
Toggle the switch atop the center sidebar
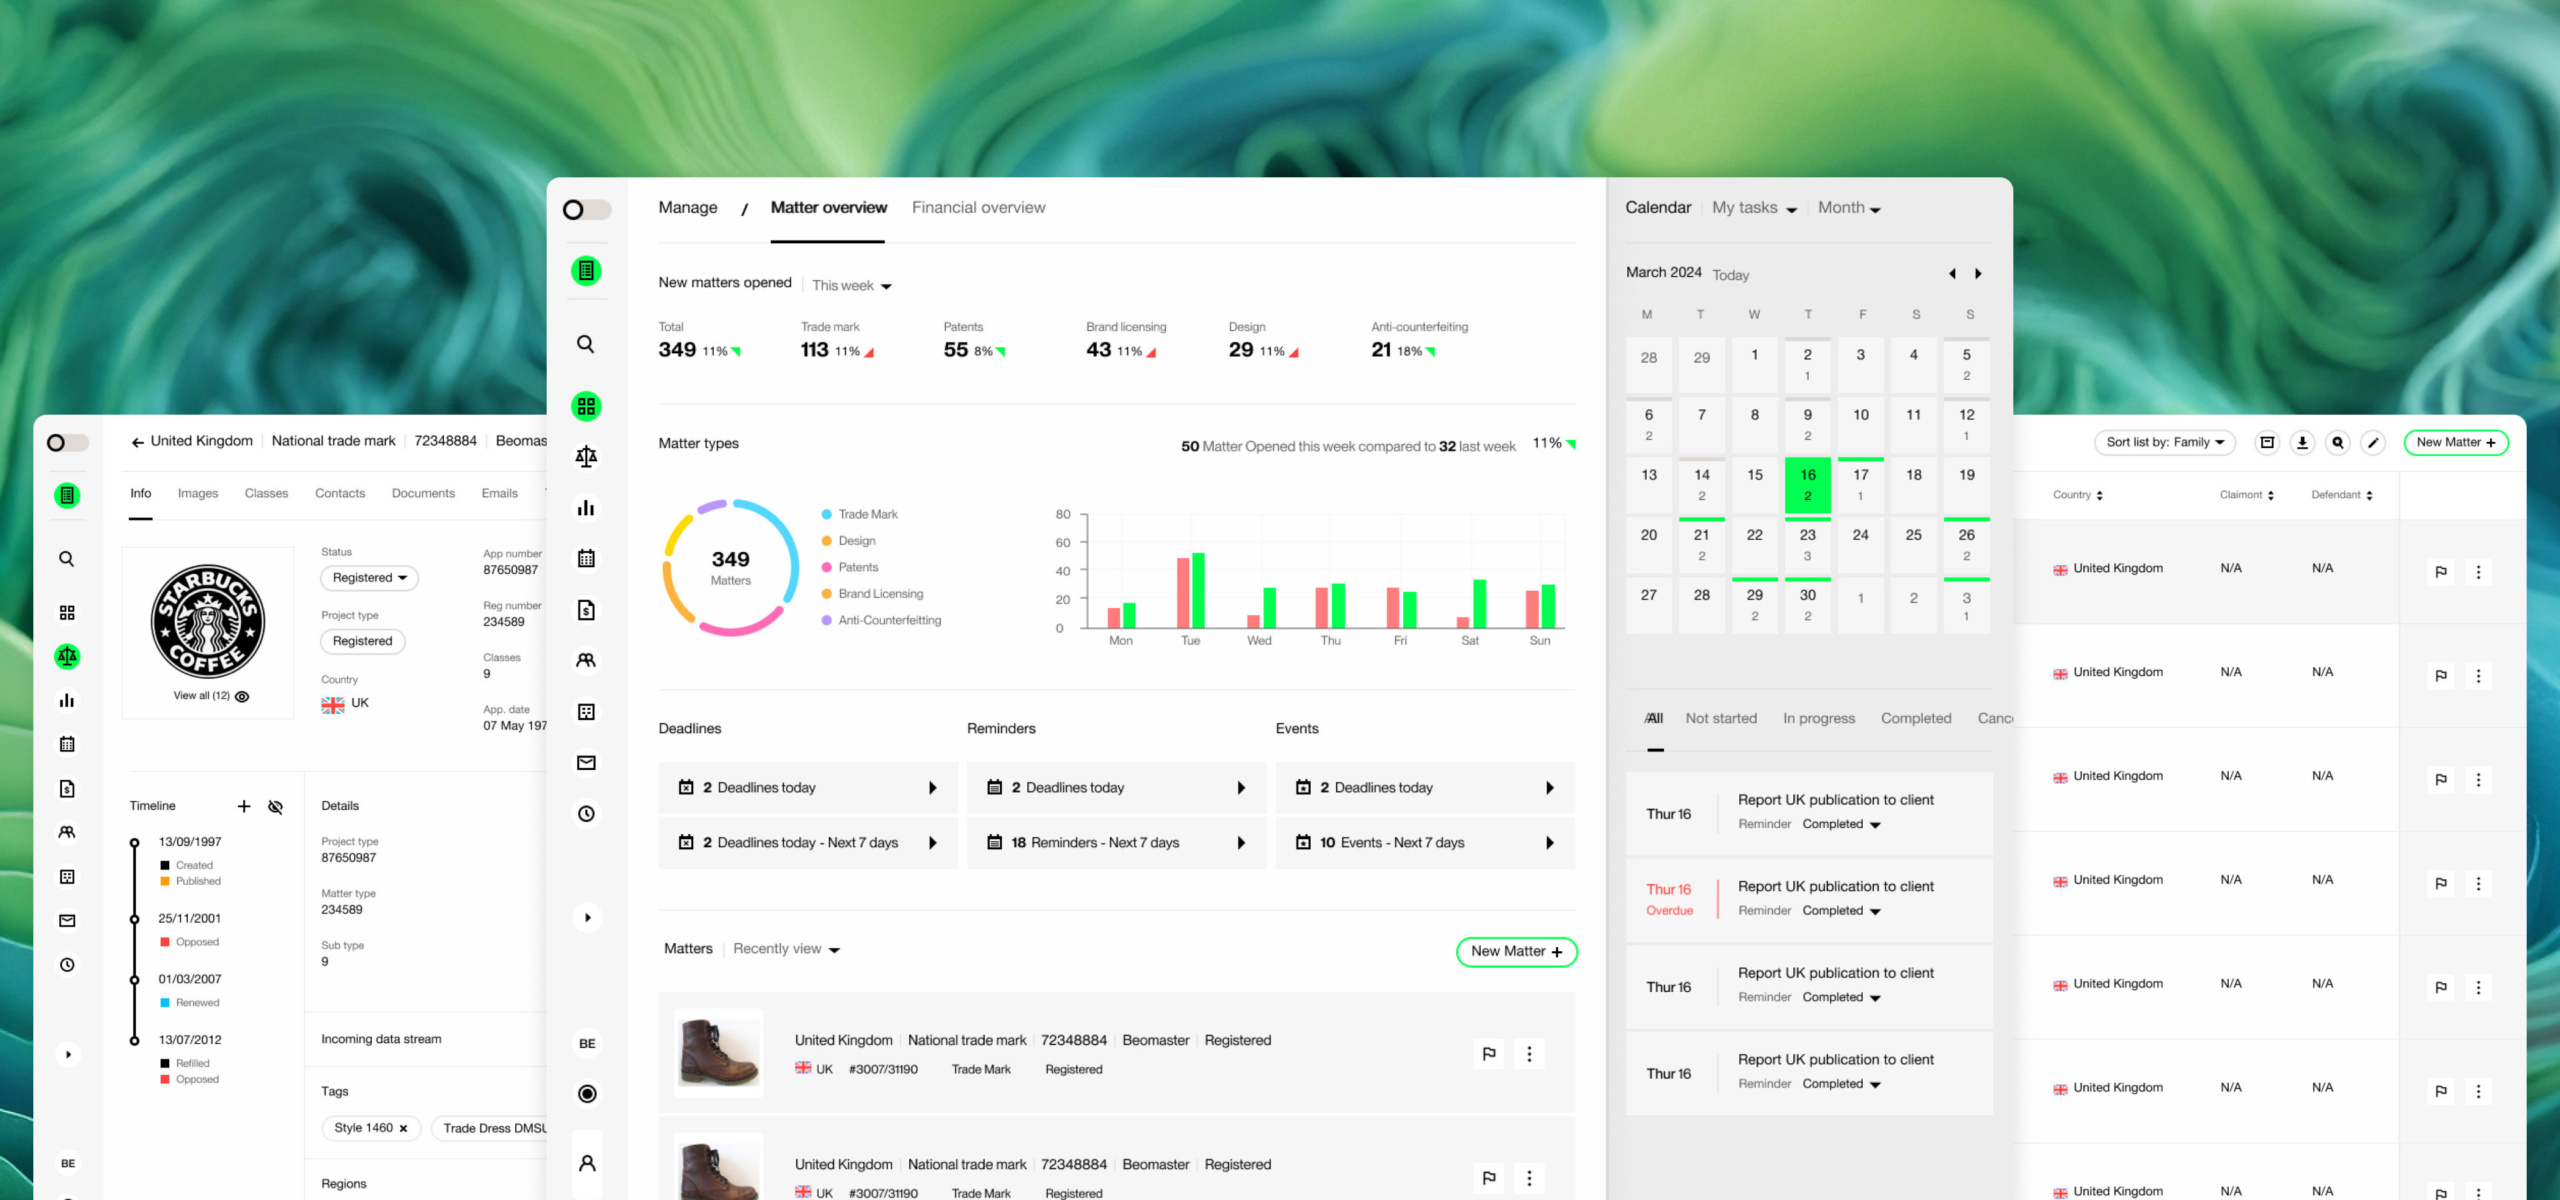(x=586, y=210)
